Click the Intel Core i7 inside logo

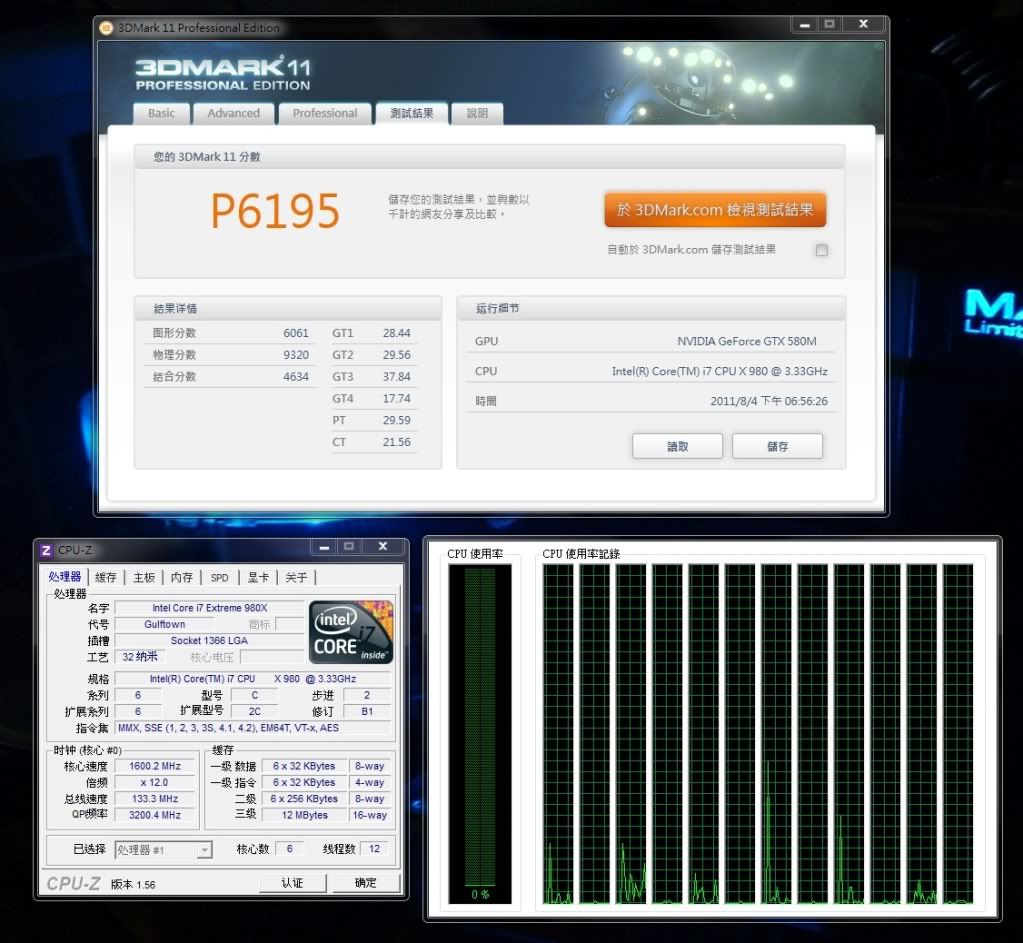(x=351, y=632)
